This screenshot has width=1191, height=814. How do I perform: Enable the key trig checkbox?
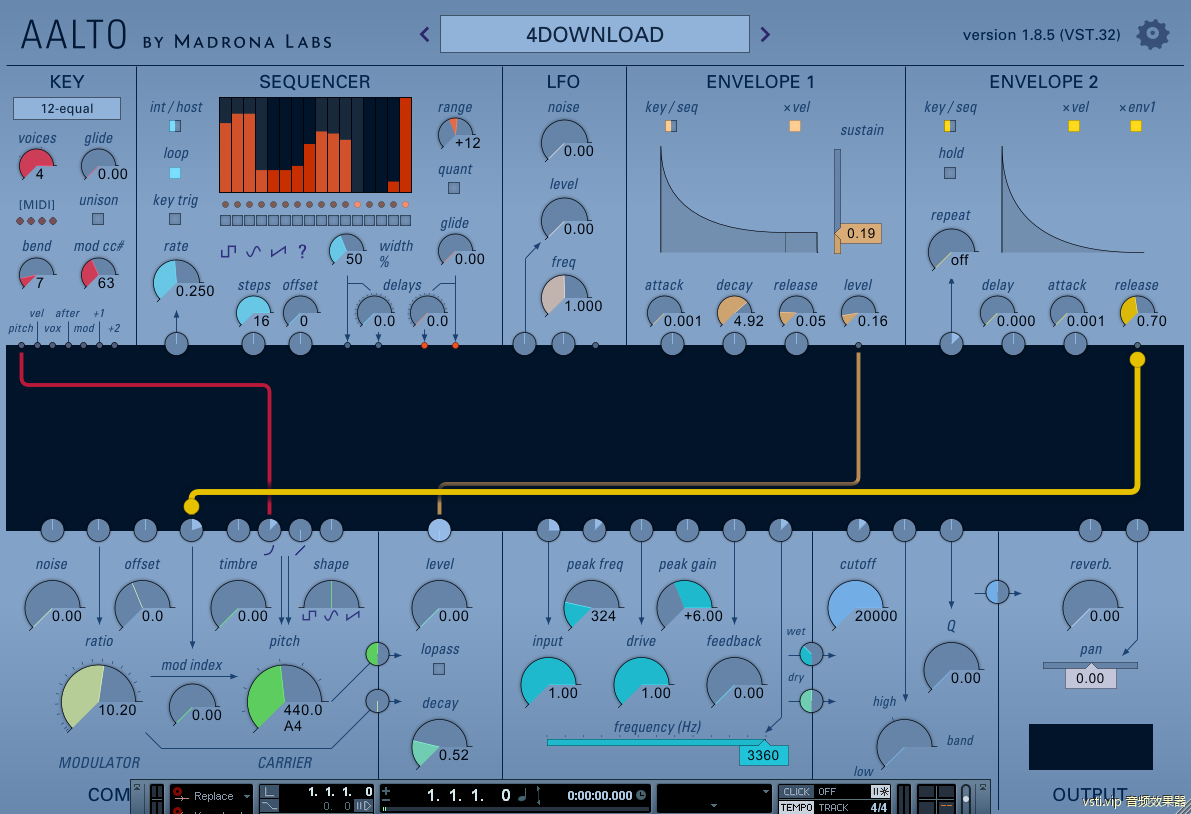[175, 219]
